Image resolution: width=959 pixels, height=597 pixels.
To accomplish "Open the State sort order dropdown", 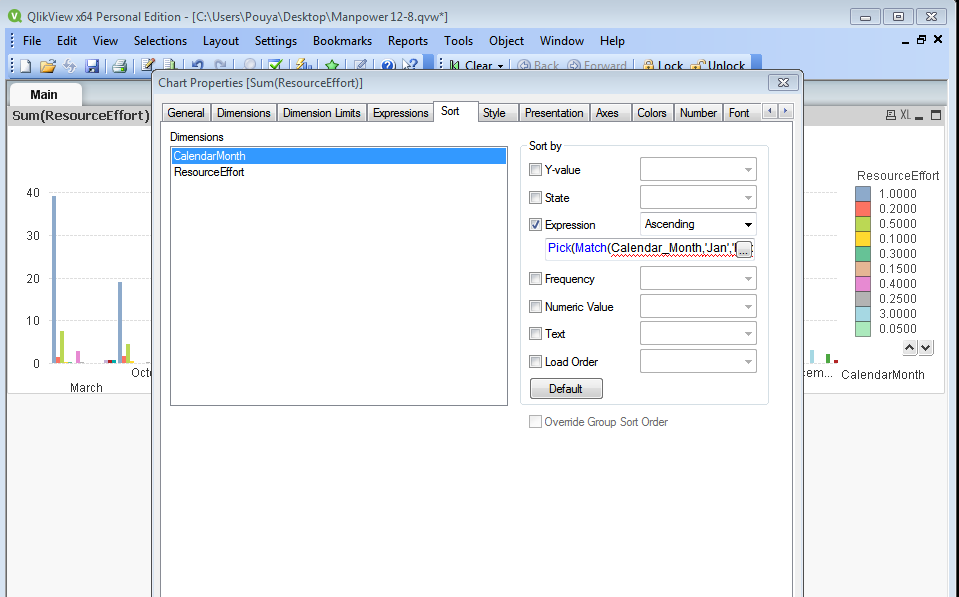I will coord(698,198).
